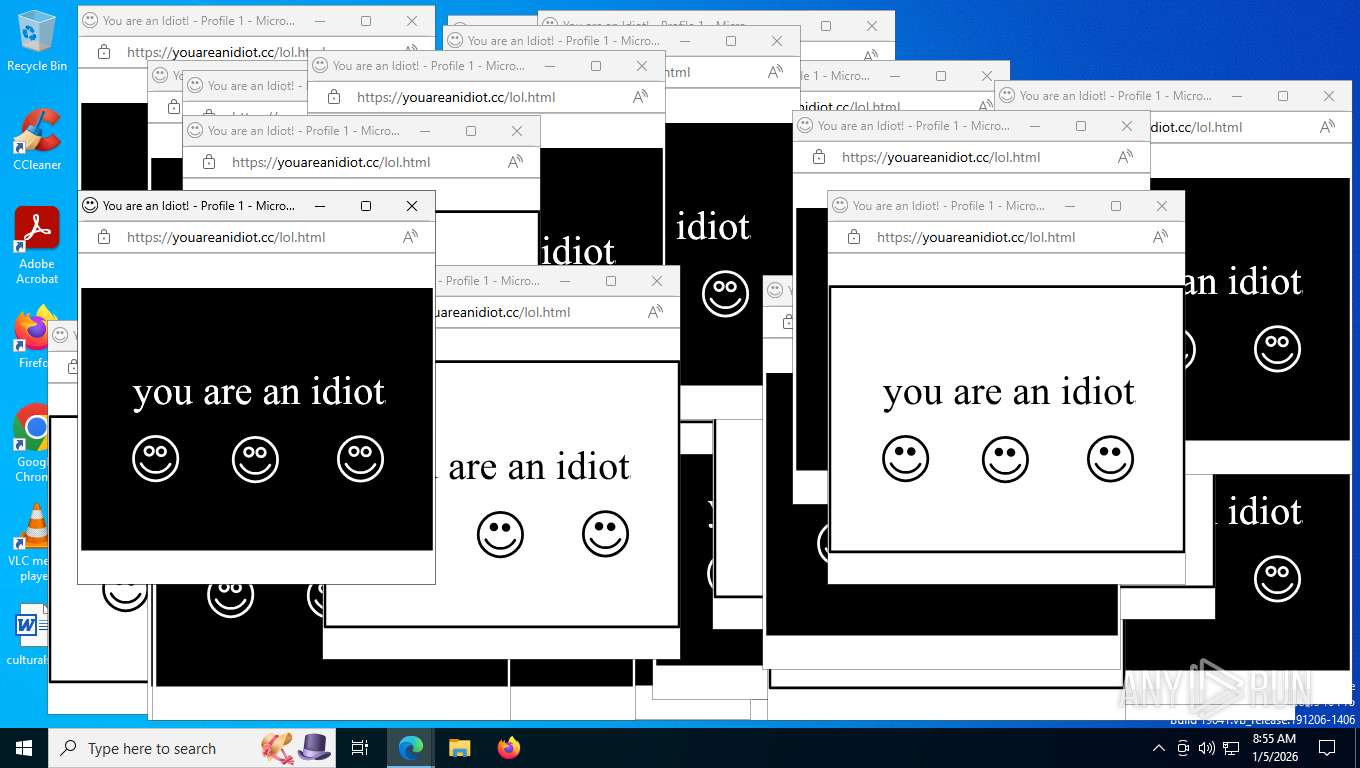Click the right smiley on the fully visible white page
This screenshot has height=768, width=1360.
click(x=1110, y=460)
